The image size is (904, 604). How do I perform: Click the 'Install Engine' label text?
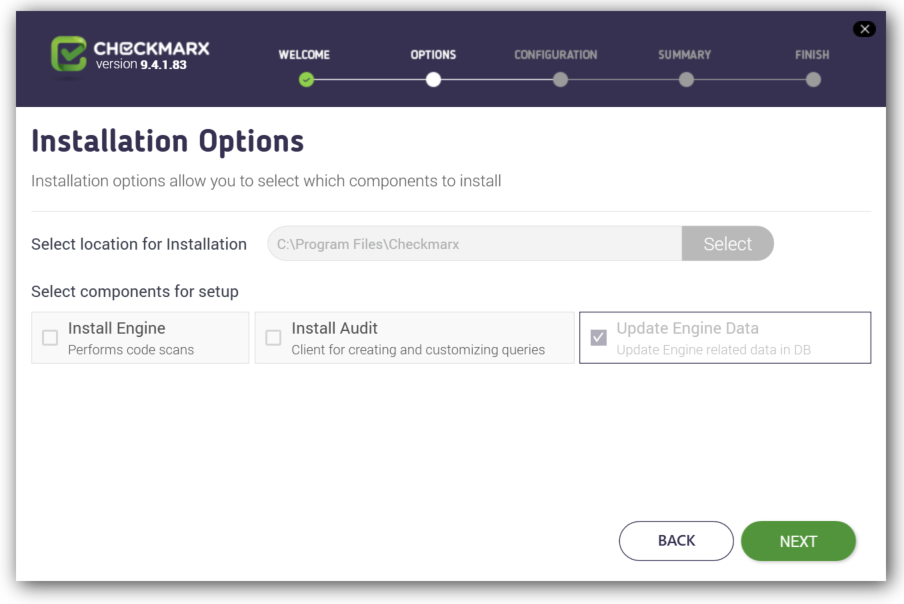click(x=116, y=328)
